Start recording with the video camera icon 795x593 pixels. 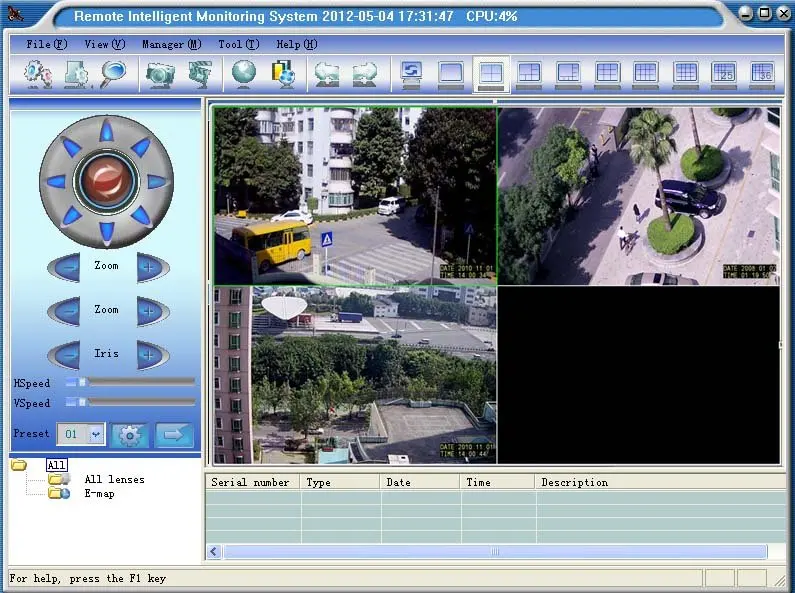point(200,74)
